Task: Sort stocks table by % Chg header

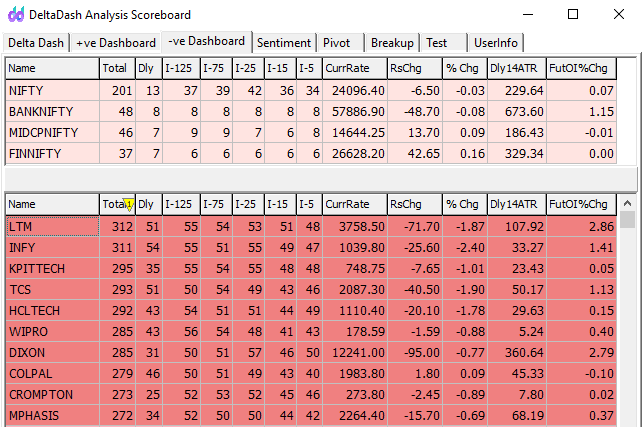Action: 465,204
